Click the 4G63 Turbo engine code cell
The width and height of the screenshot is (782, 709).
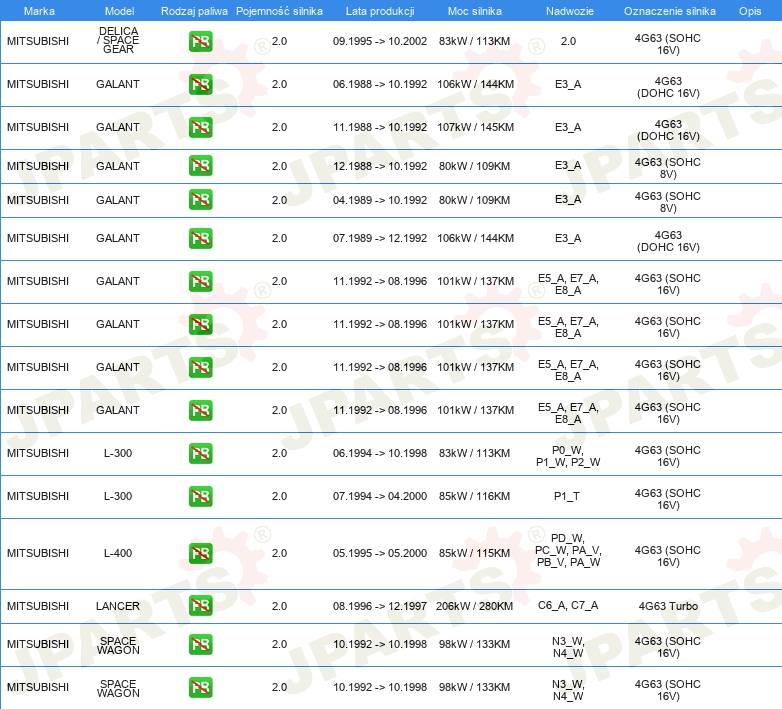pyautogui.click(x=668, y=606)
